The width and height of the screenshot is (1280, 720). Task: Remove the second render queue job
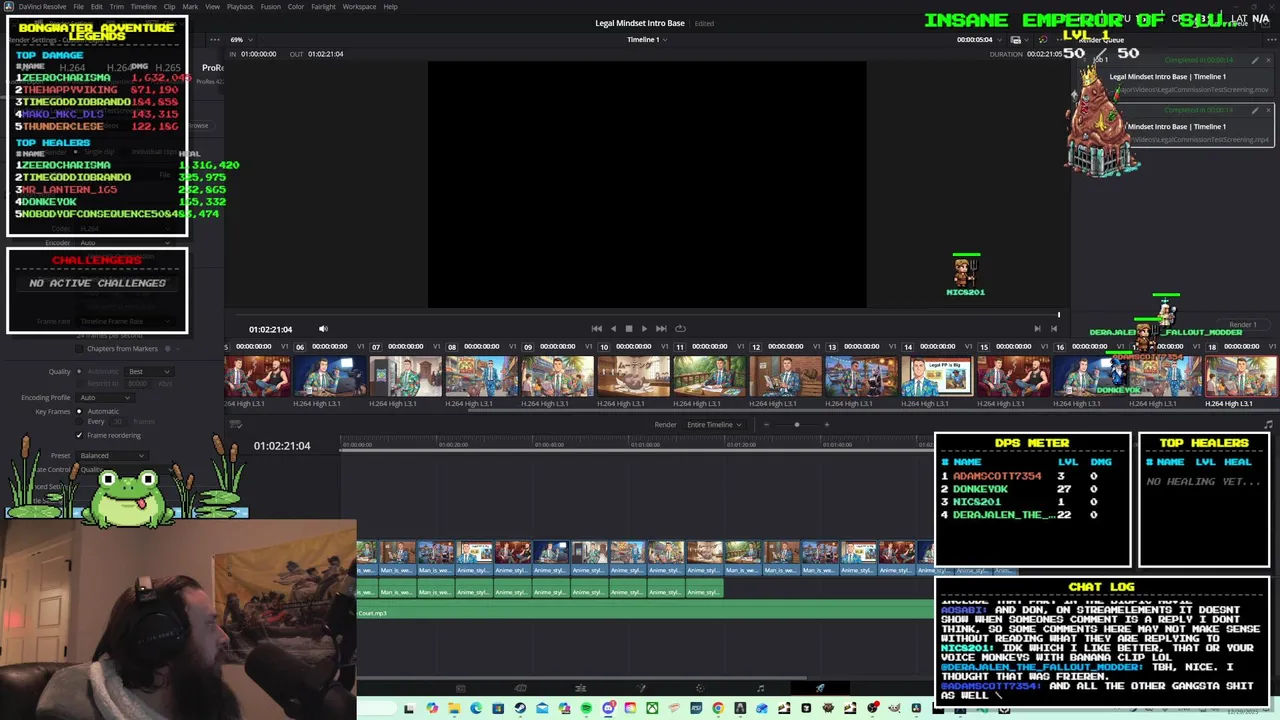1268,110
